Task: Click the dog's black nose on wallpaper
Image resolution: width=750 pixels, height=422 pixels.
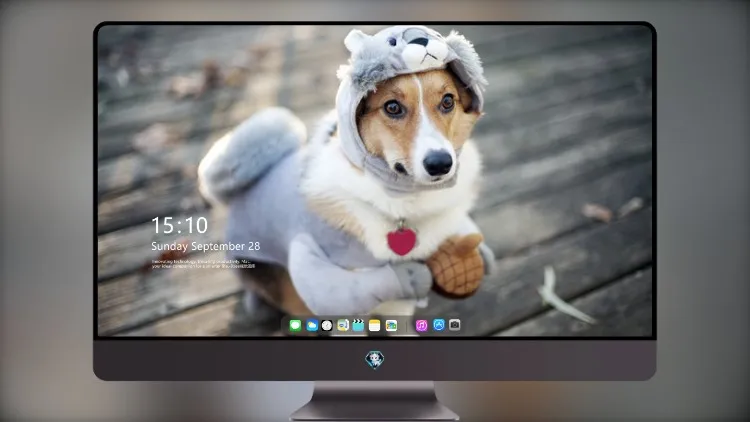Action: (438, 163)
